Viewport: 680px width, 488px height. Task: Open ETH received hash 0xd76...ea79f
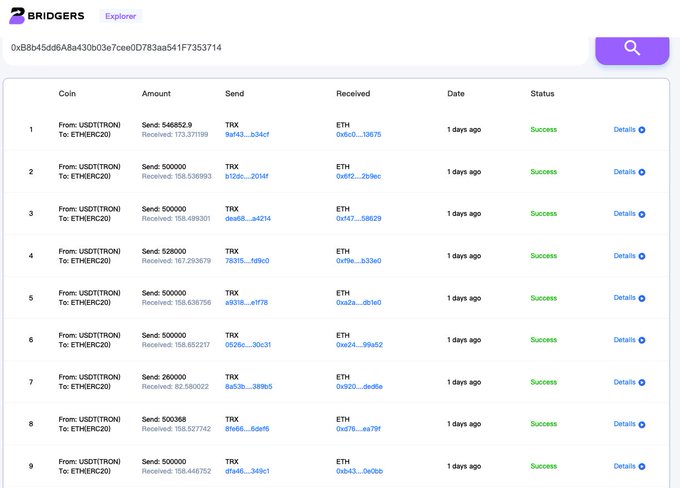click(x=358, y=428)
